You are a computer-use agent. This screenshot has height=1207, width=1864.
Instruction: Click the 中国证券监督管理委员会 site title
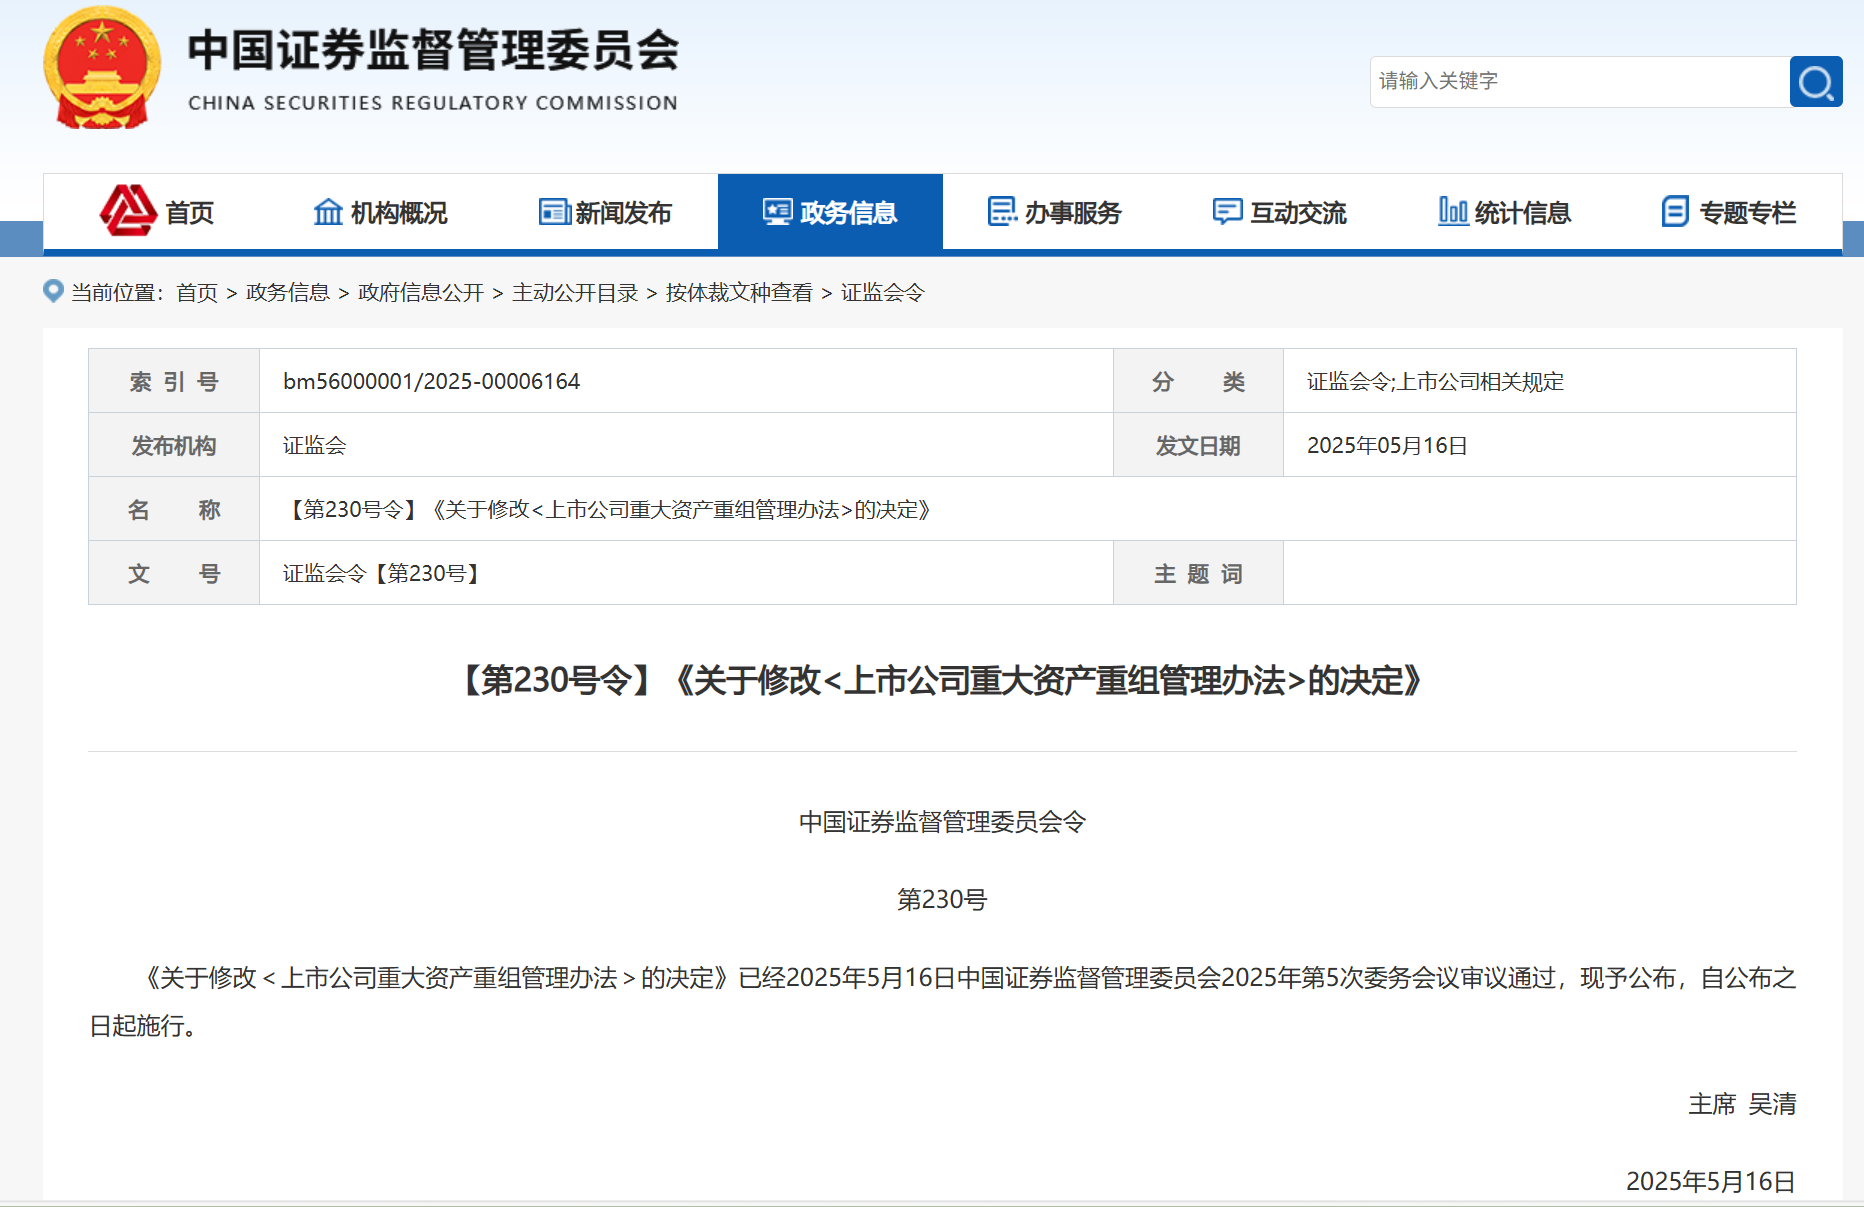tap(433, 50)
